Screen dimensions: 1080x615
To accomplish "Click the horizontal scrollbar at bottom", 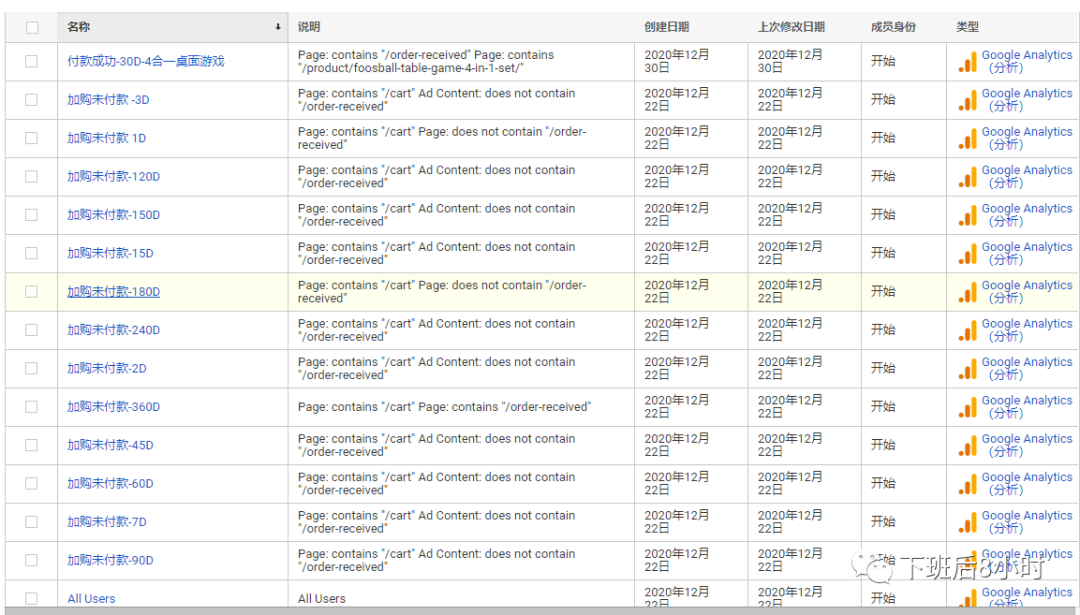I will (540, 611).
